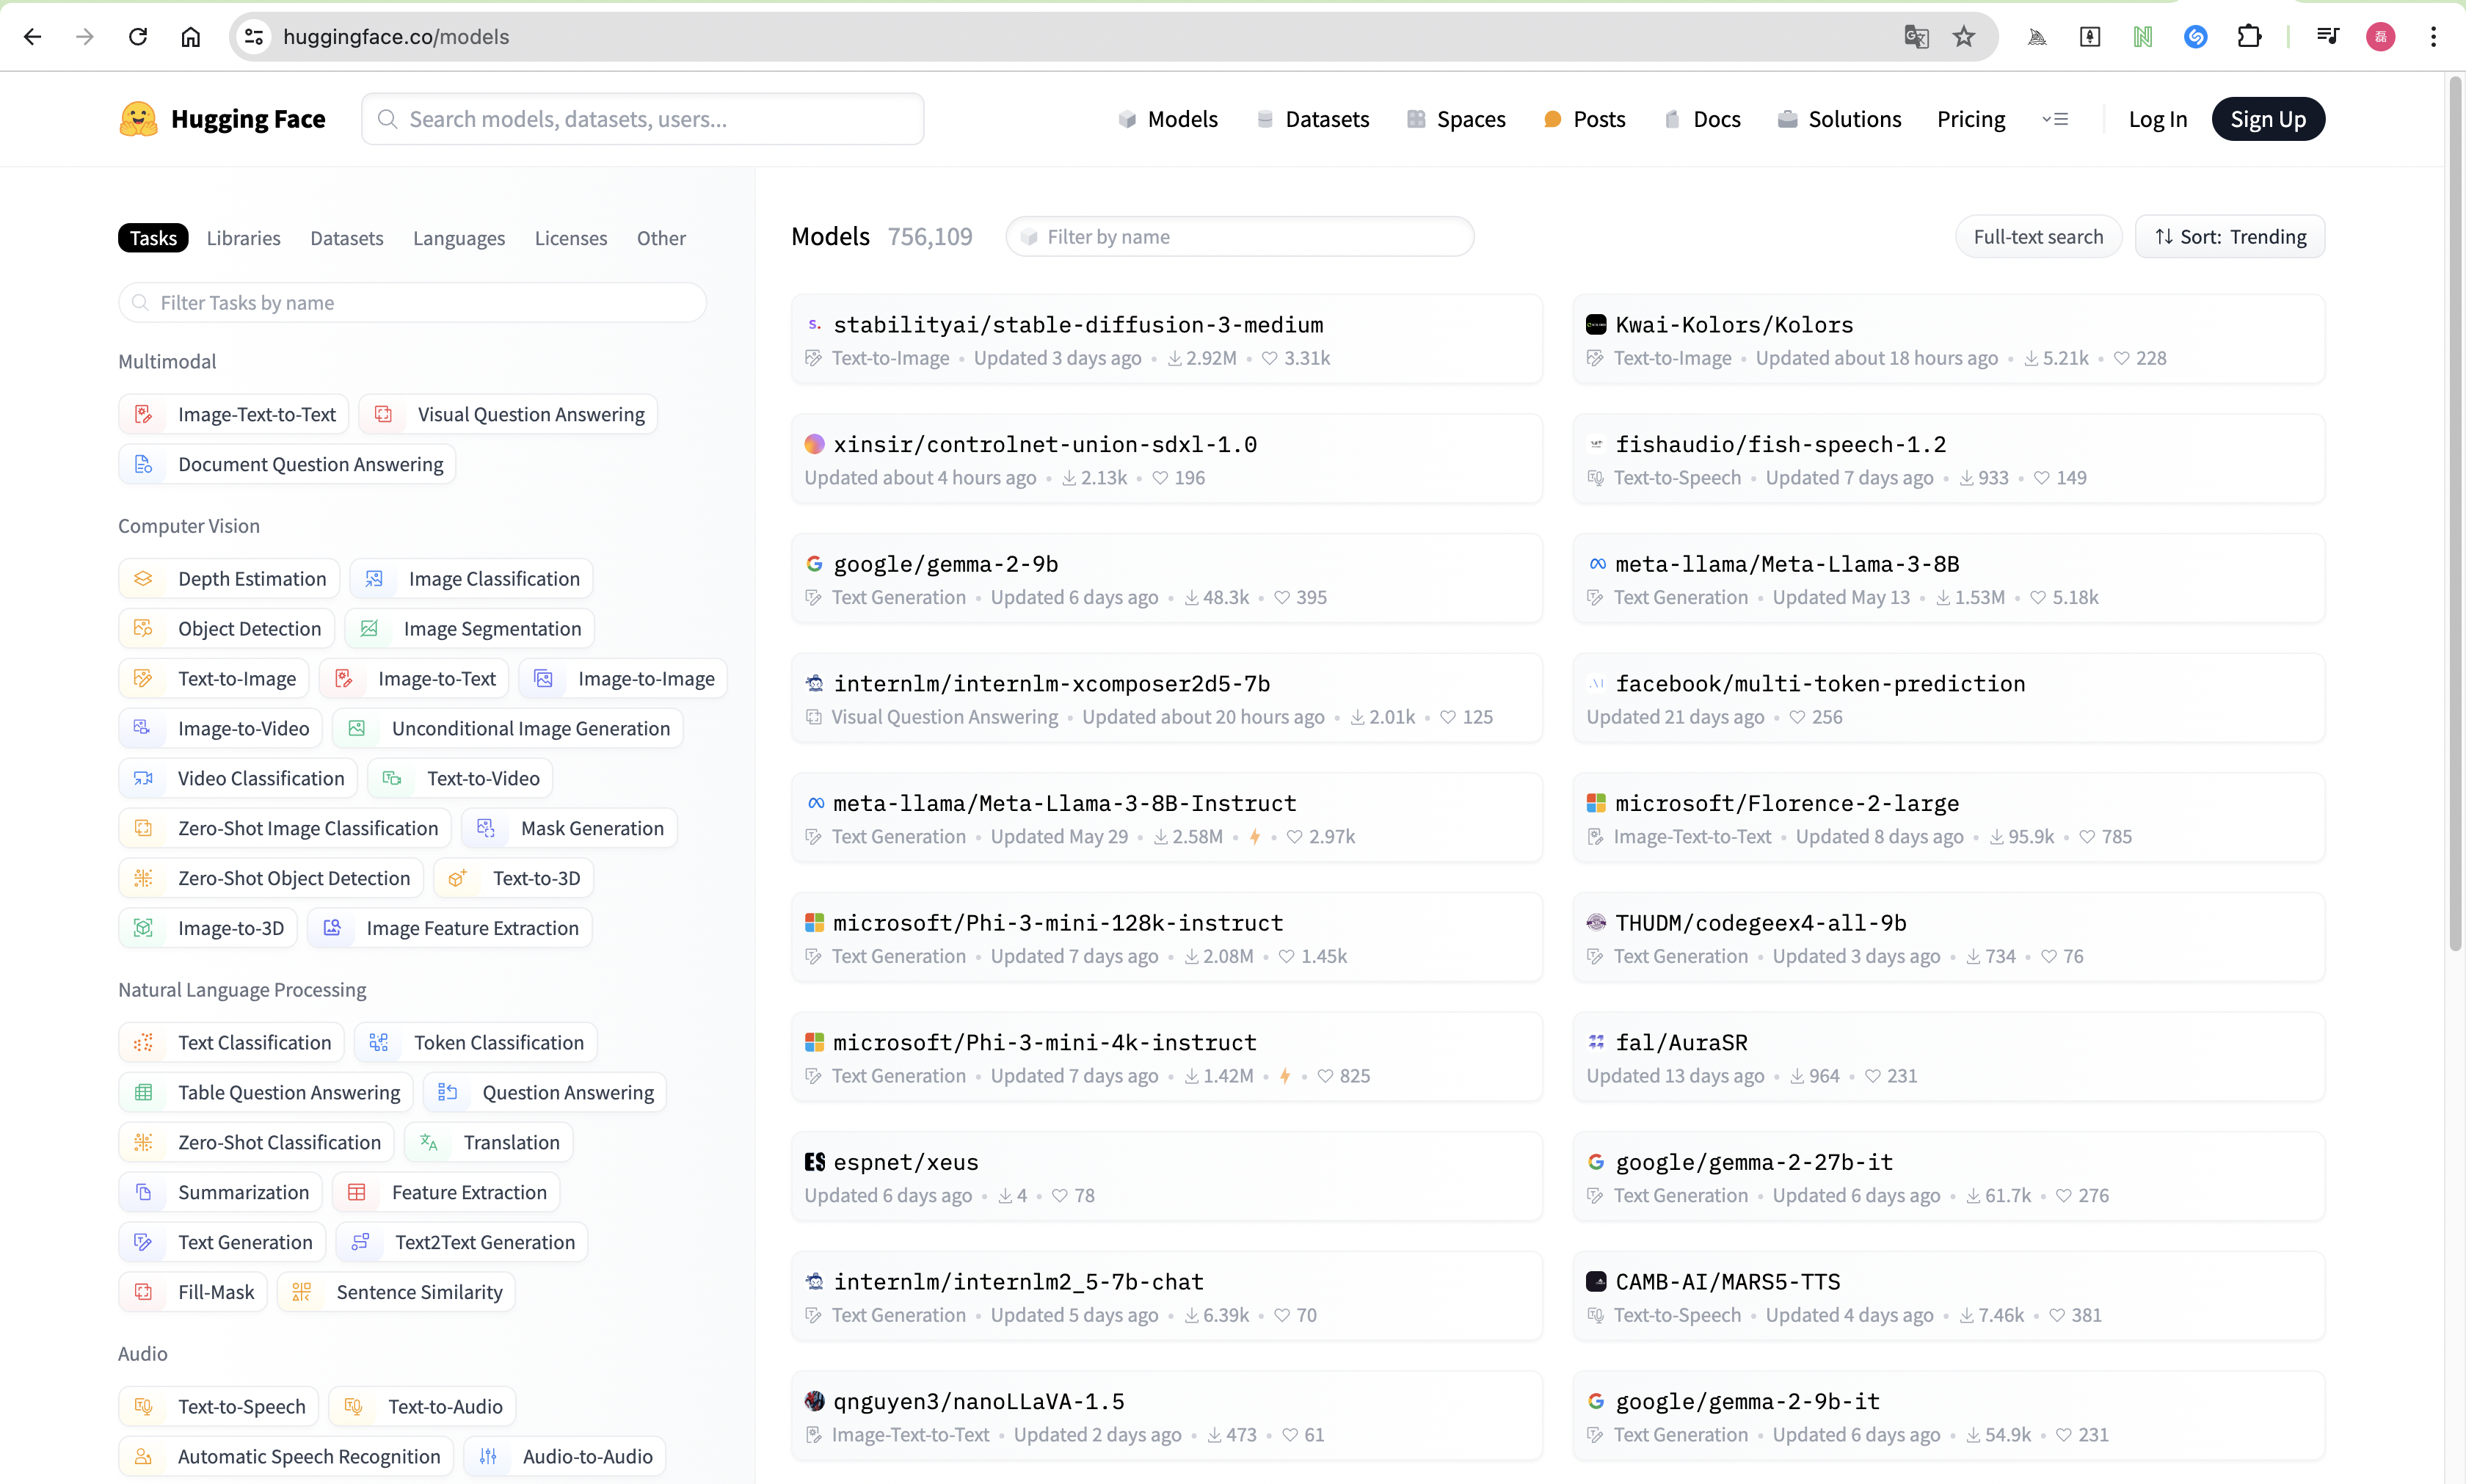2466x1484 pixels.
Task: Click the Full-text search button
Action: point(2038,237)
